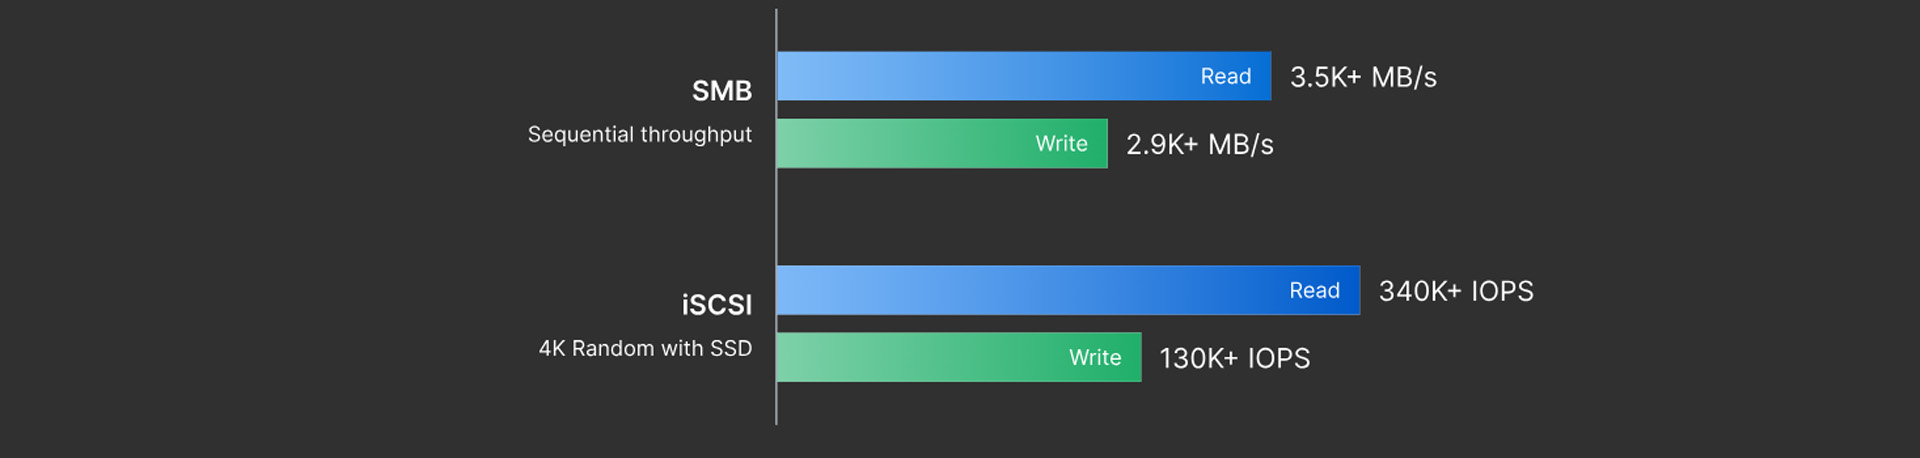This screenshot has height=458, width=1920.
Task: Click the Read text inside SMB bar
Action: (1225, 77)
